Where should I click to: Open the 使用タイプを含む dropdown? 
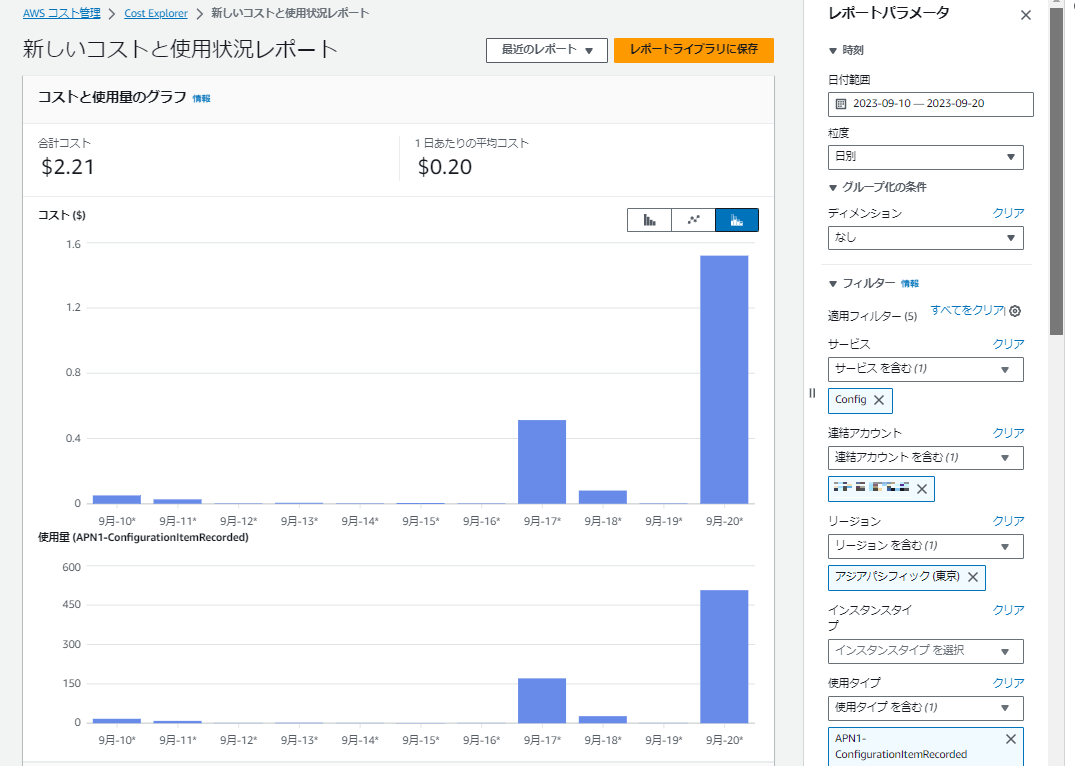pos(926,708)
